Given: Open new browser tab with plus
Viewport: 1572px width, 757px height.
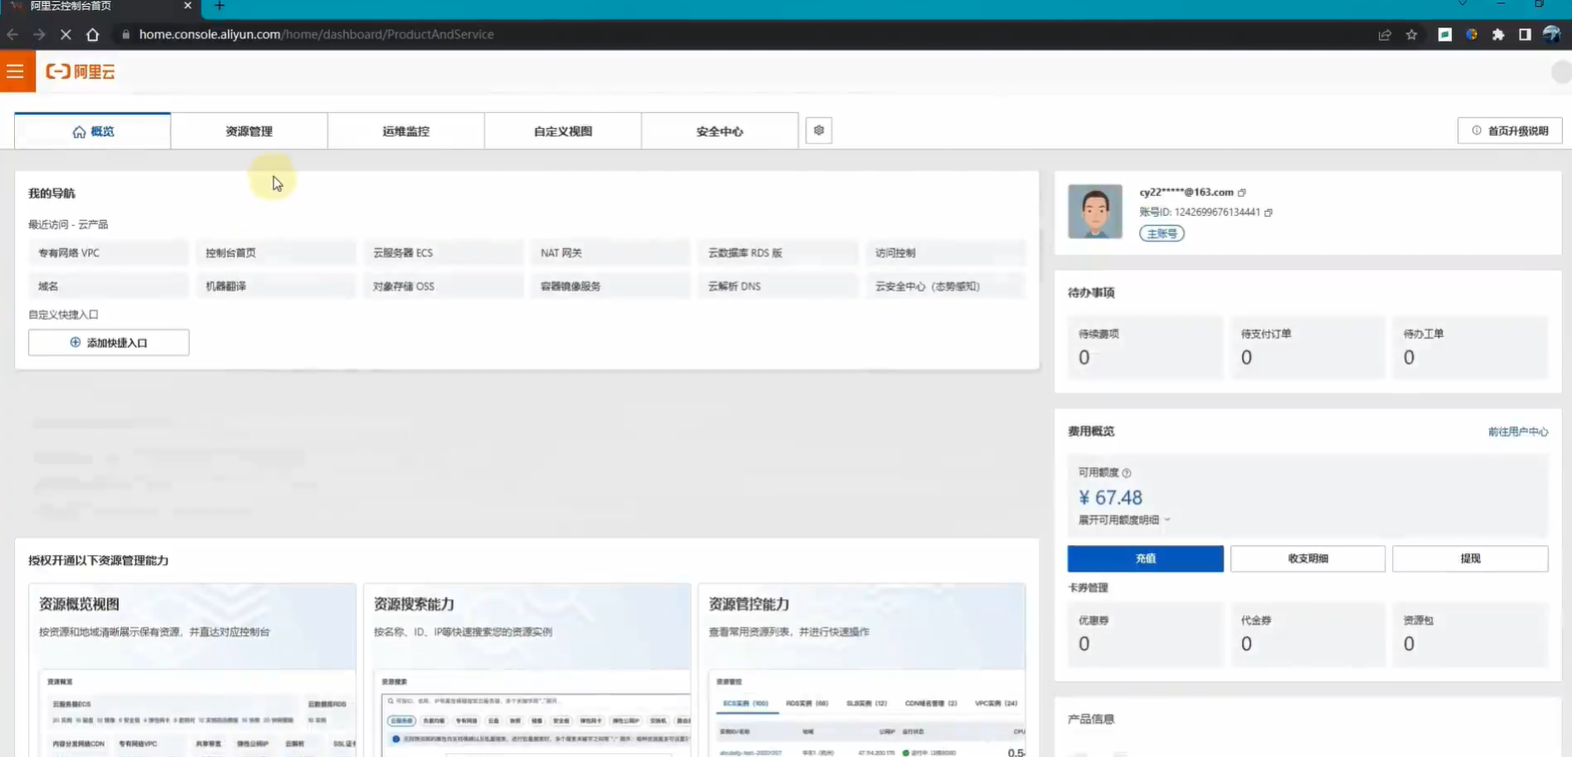Looking at the screenshot, I should pyautogui.click(x=219, y=6).
